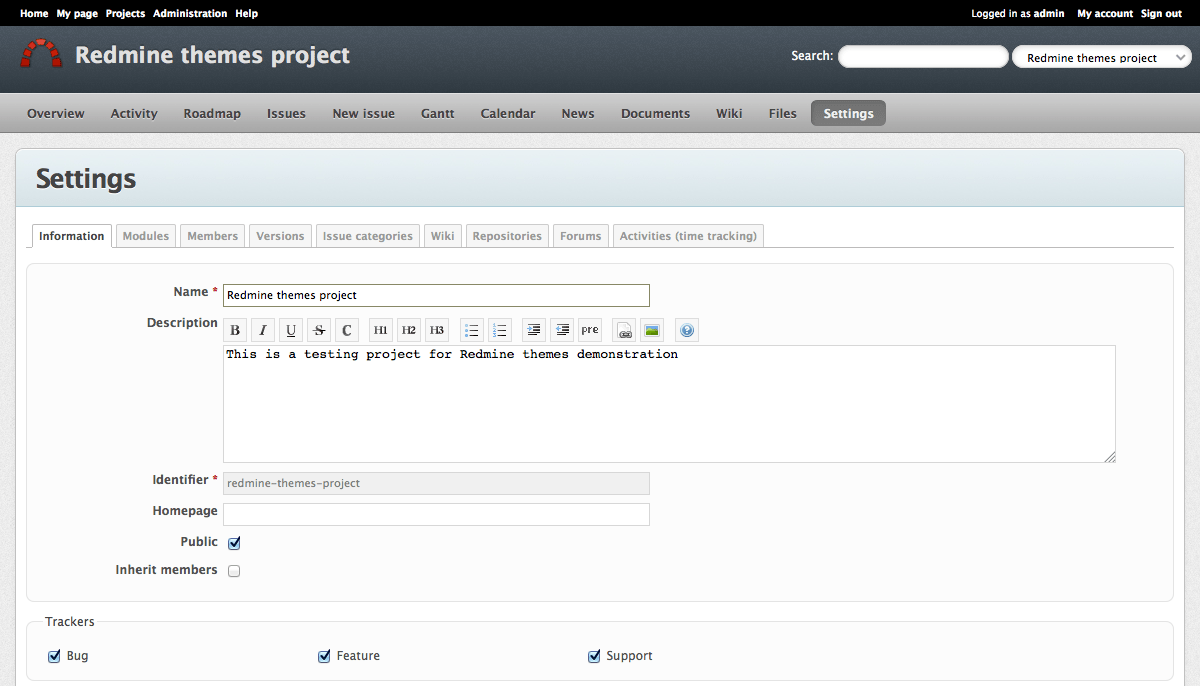Uncheck the Support tracker
The height and width of the screenshot is (686, 1200).
(595, 656)
